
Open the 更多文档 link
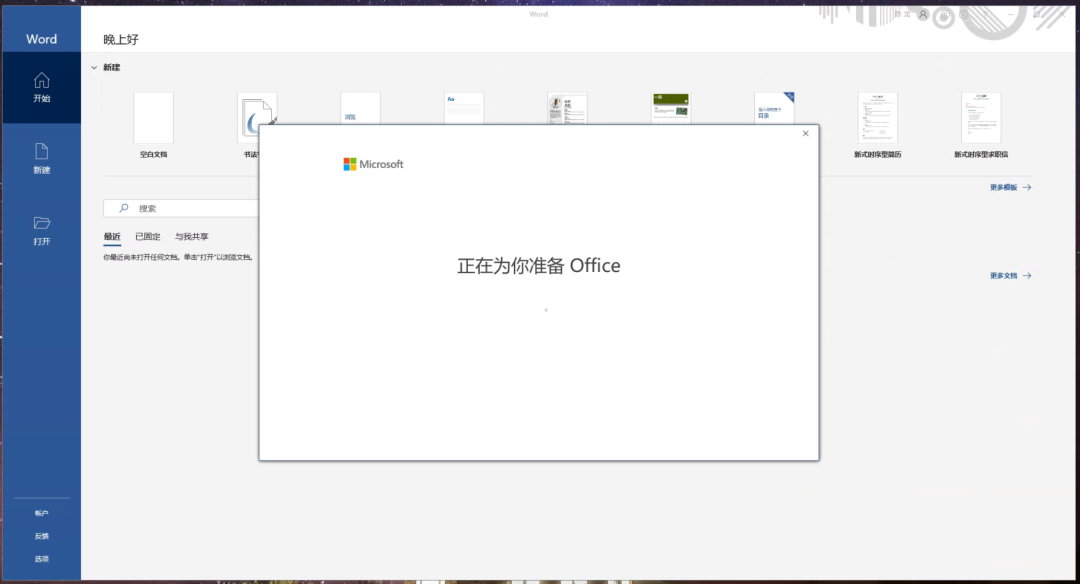pos(1010,275)
